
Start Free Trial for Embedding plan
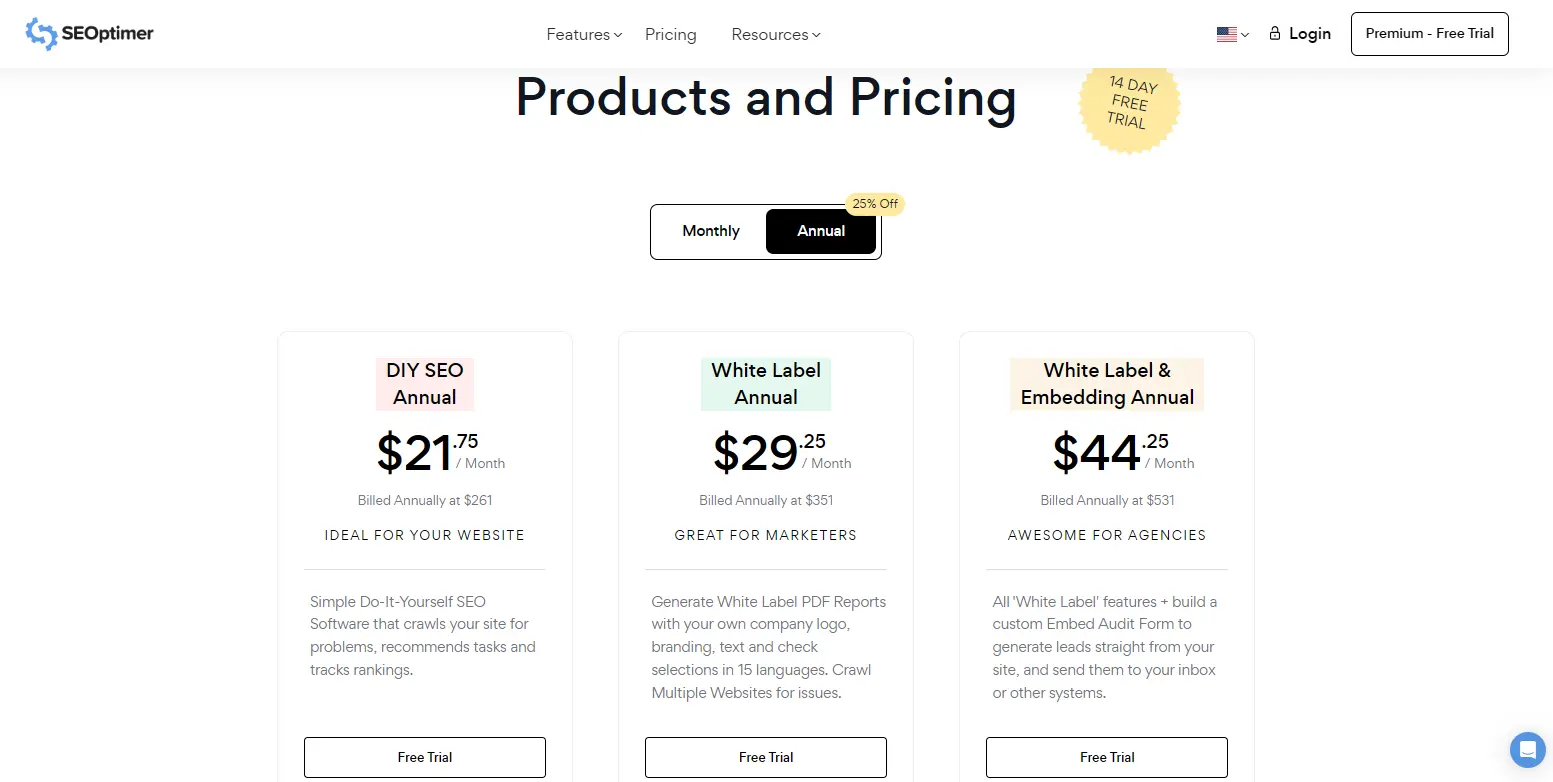click(1107, 757)
